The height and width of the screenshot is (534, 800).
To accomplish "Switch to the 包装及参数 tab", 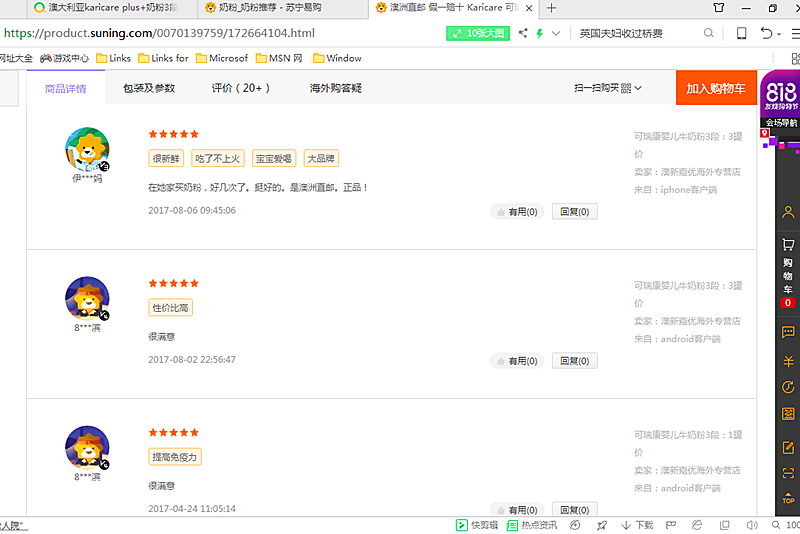I will pos(149,88).
